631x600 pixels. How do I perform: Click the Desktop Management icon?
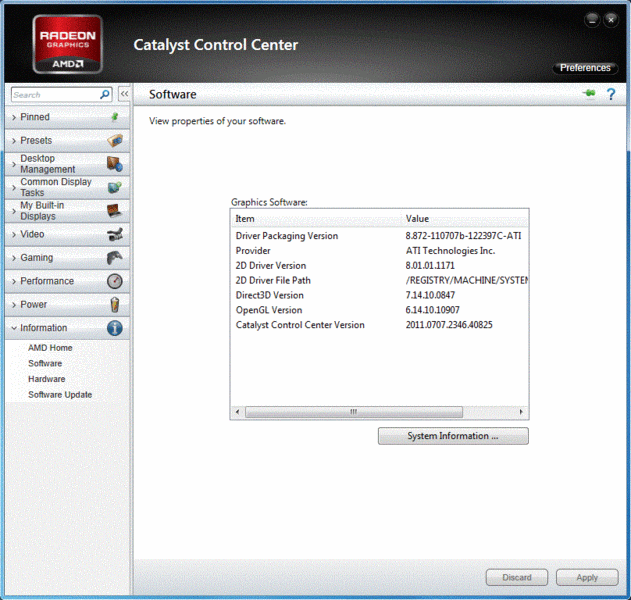pyautogui.click(x=115, y=164)
